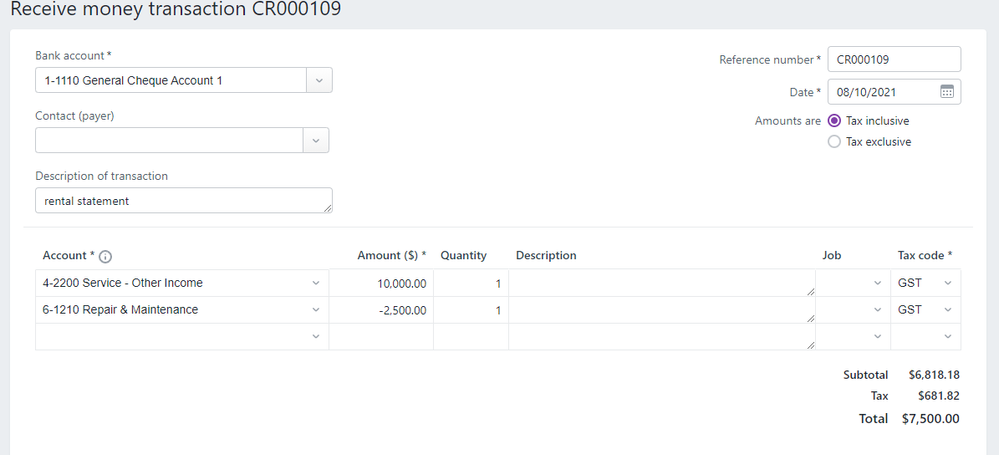Image resolution: width=999 pixels, height=455 pixels.
Task: Click the Reference number field
Action: pos(893,60)
